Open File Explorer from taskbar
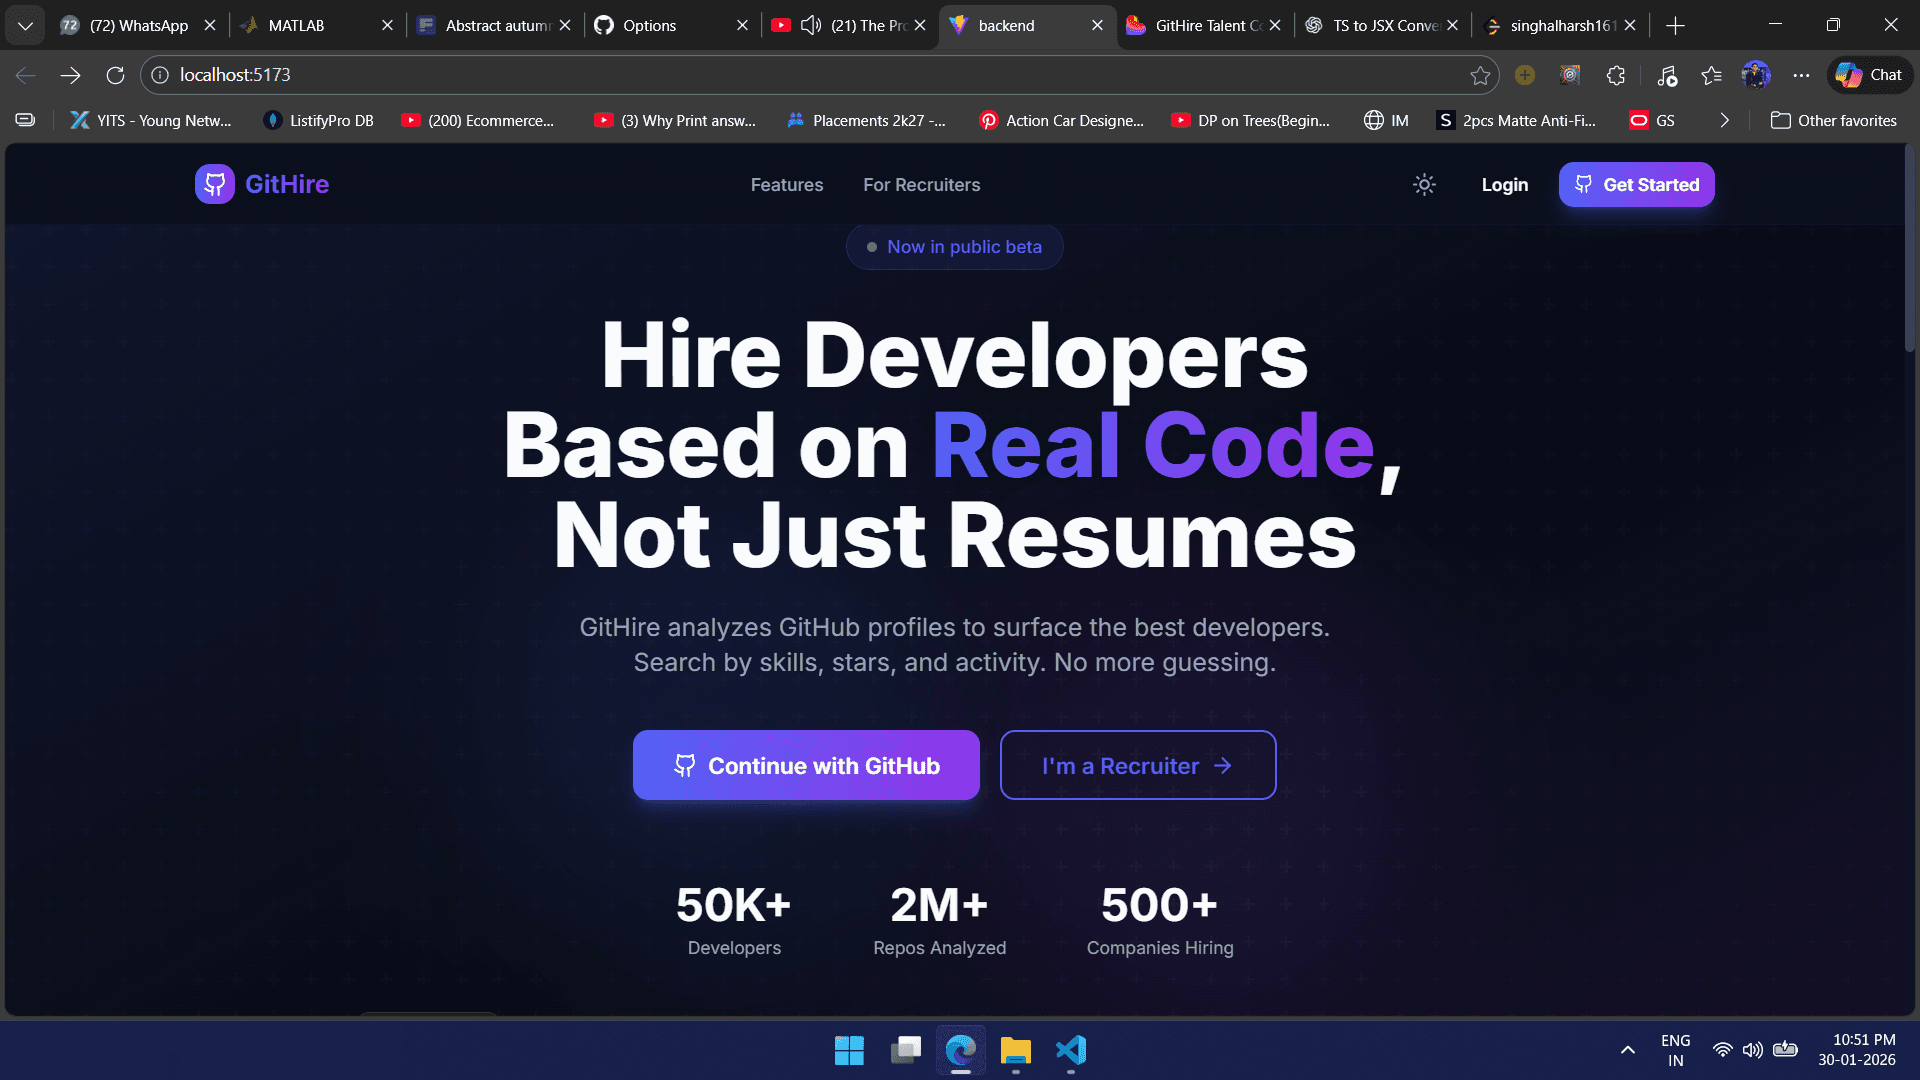Screen dimensions: 1920x1080 click(x=1015, y=1050)
